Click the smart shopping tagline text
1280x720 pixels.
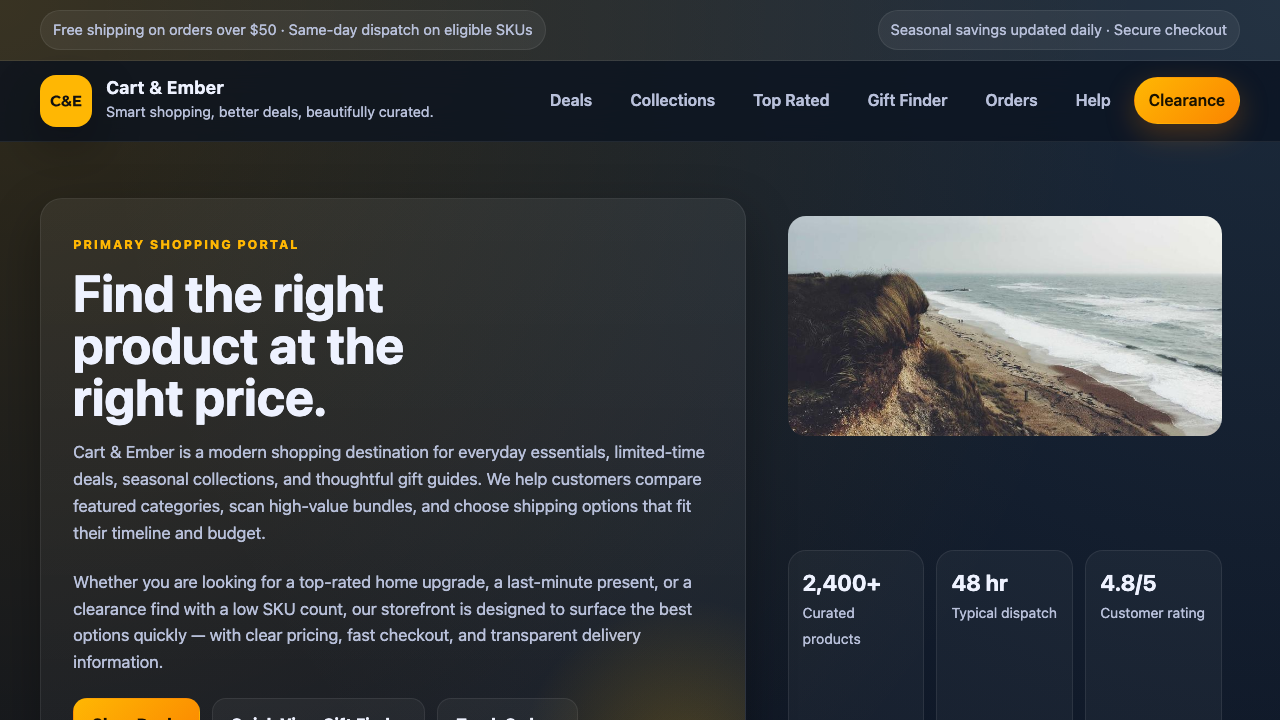pyautogui.click(x=272, y=112)
